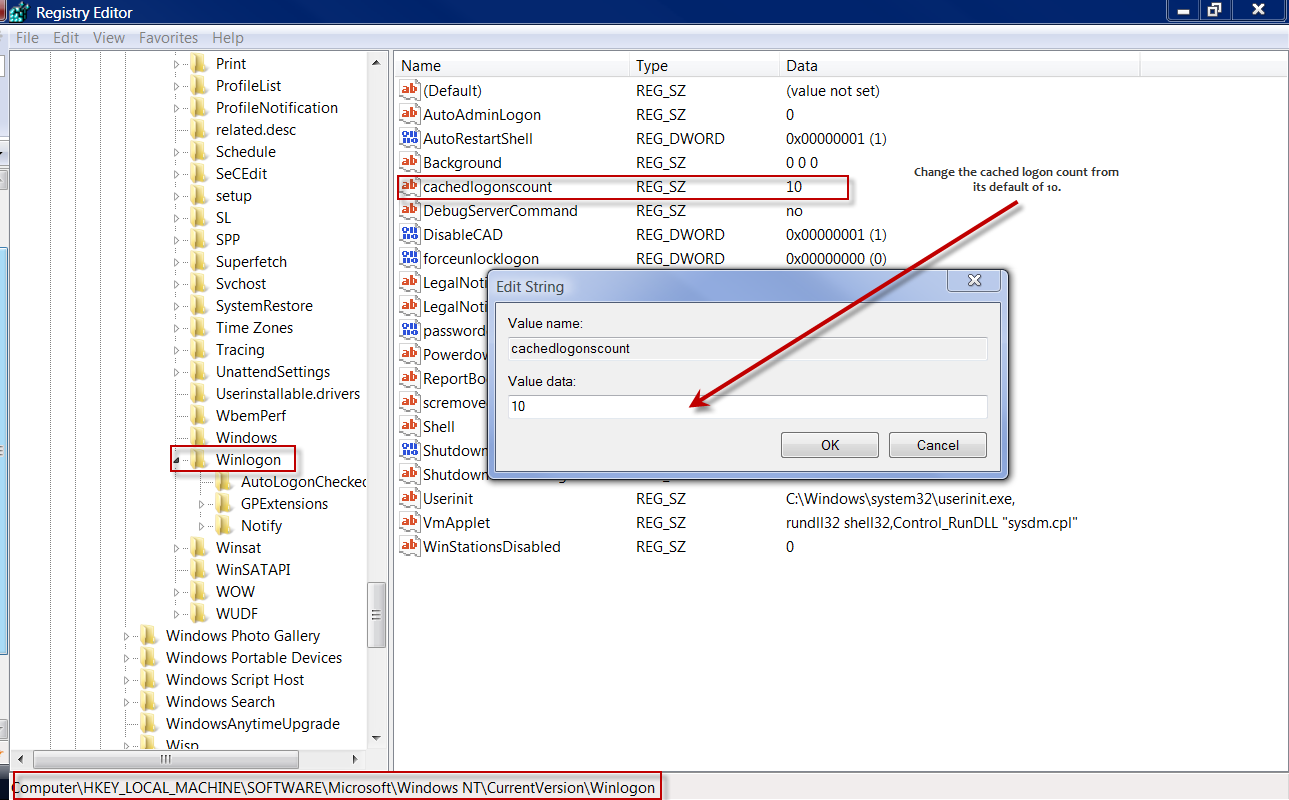Click the WindowsAnytimeUpgrade folder icon
The image size is (1289, 800).
[x=150, y=724]
